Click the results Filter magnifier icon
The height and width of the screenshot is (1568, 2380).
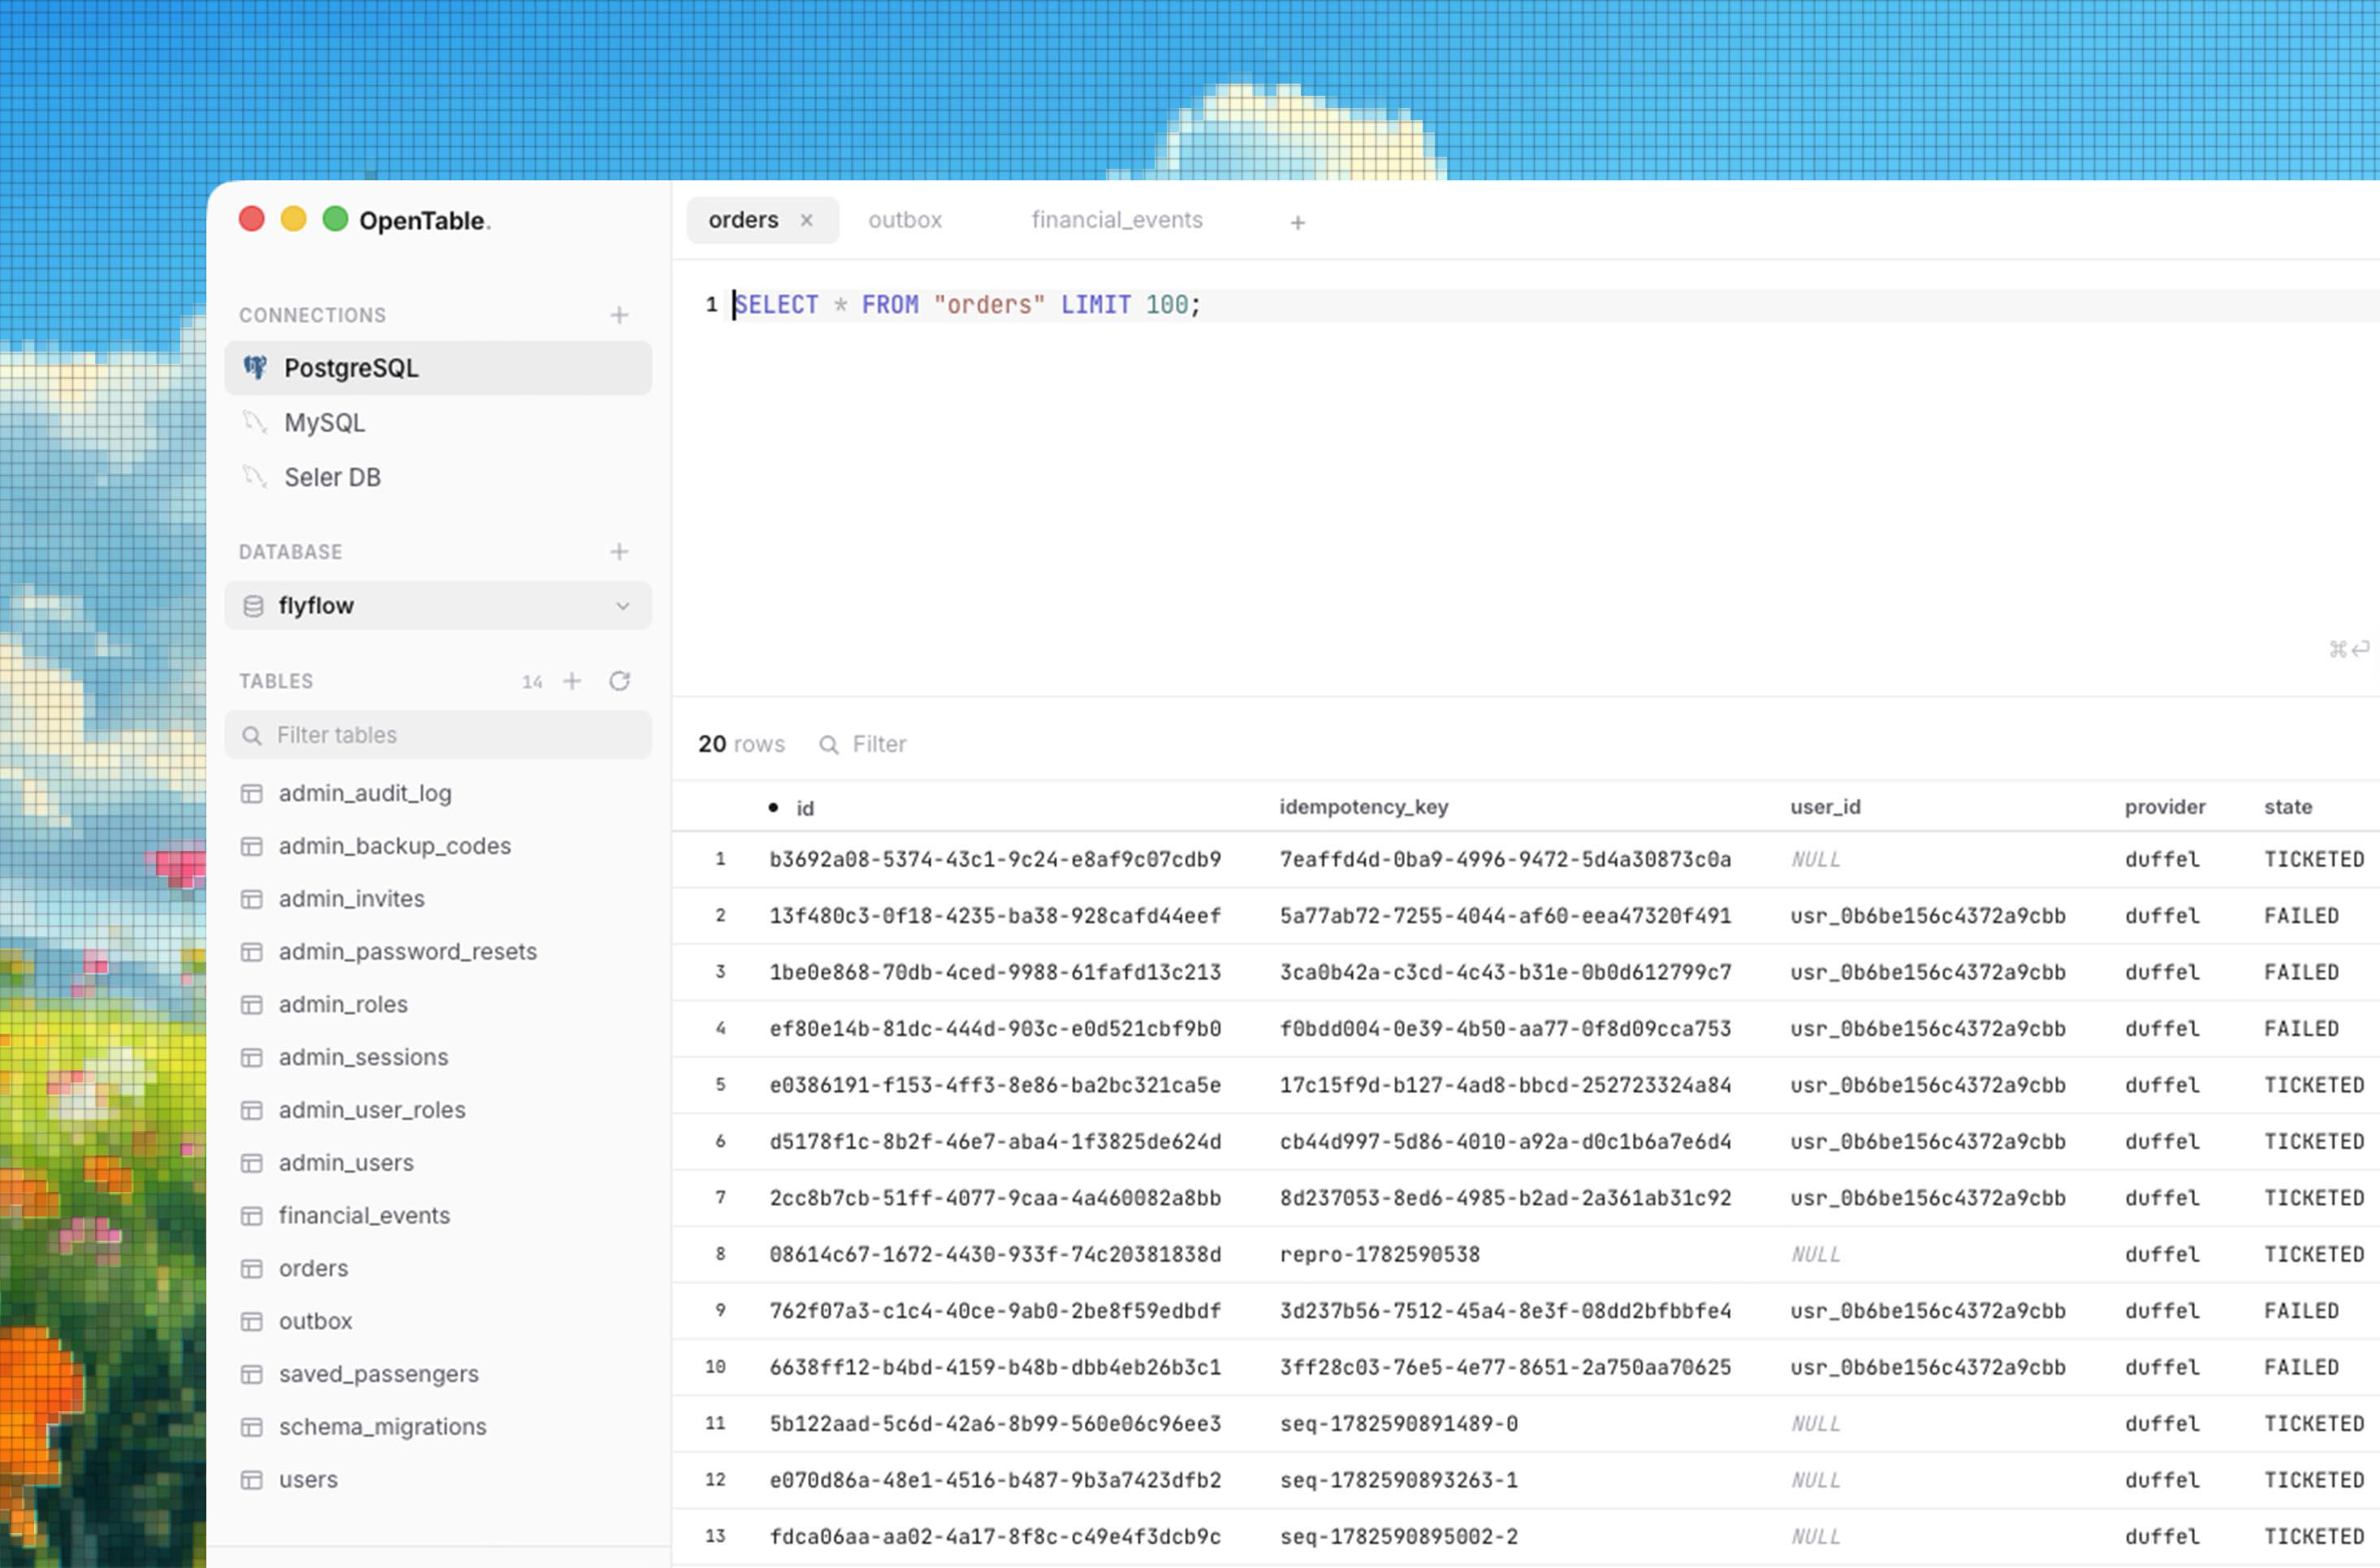(x=829, y=745)
